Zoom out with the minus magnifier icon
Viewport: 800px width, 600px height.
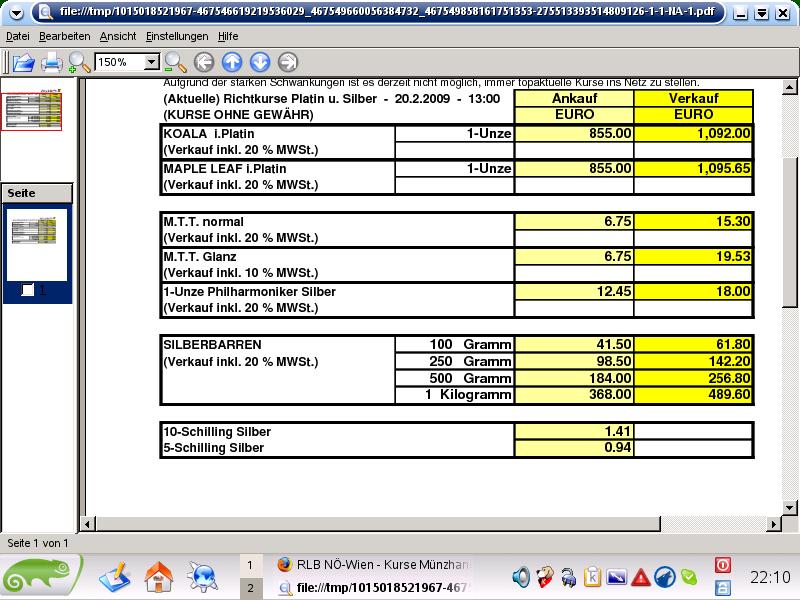coord(175,62)
